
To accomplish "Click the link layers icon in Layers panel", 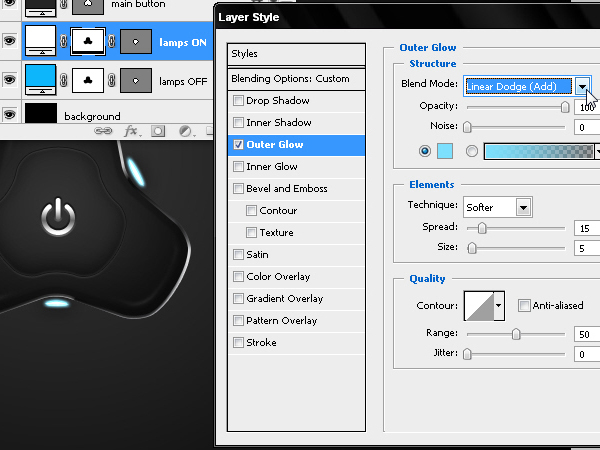I will [x=103, y=131].
